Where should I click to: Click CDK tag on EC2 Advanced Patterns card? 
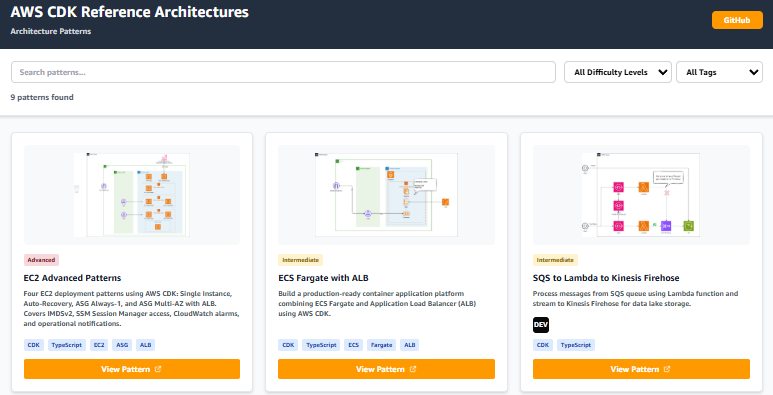coord(34,345)
